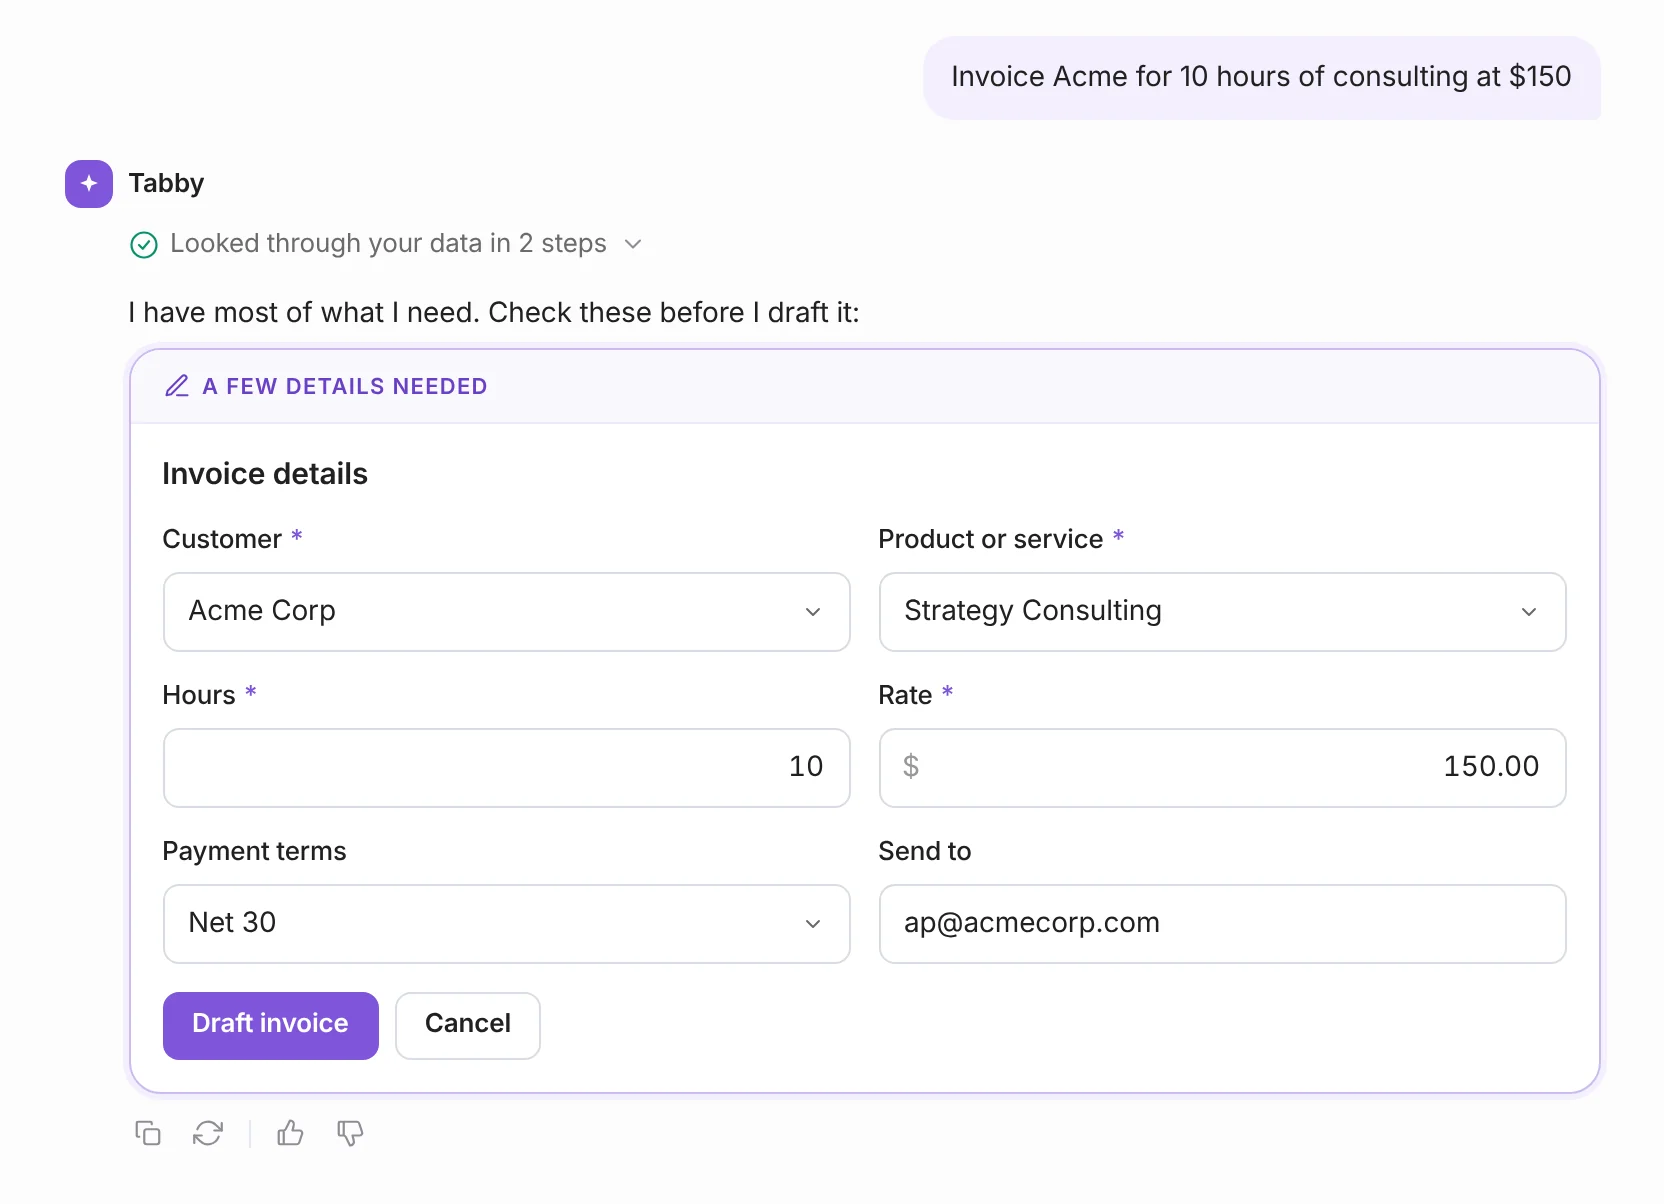The image size is (1664, 1204).
Task: Regenerate the response with the refresh icon
Action: pos(208,1133)
